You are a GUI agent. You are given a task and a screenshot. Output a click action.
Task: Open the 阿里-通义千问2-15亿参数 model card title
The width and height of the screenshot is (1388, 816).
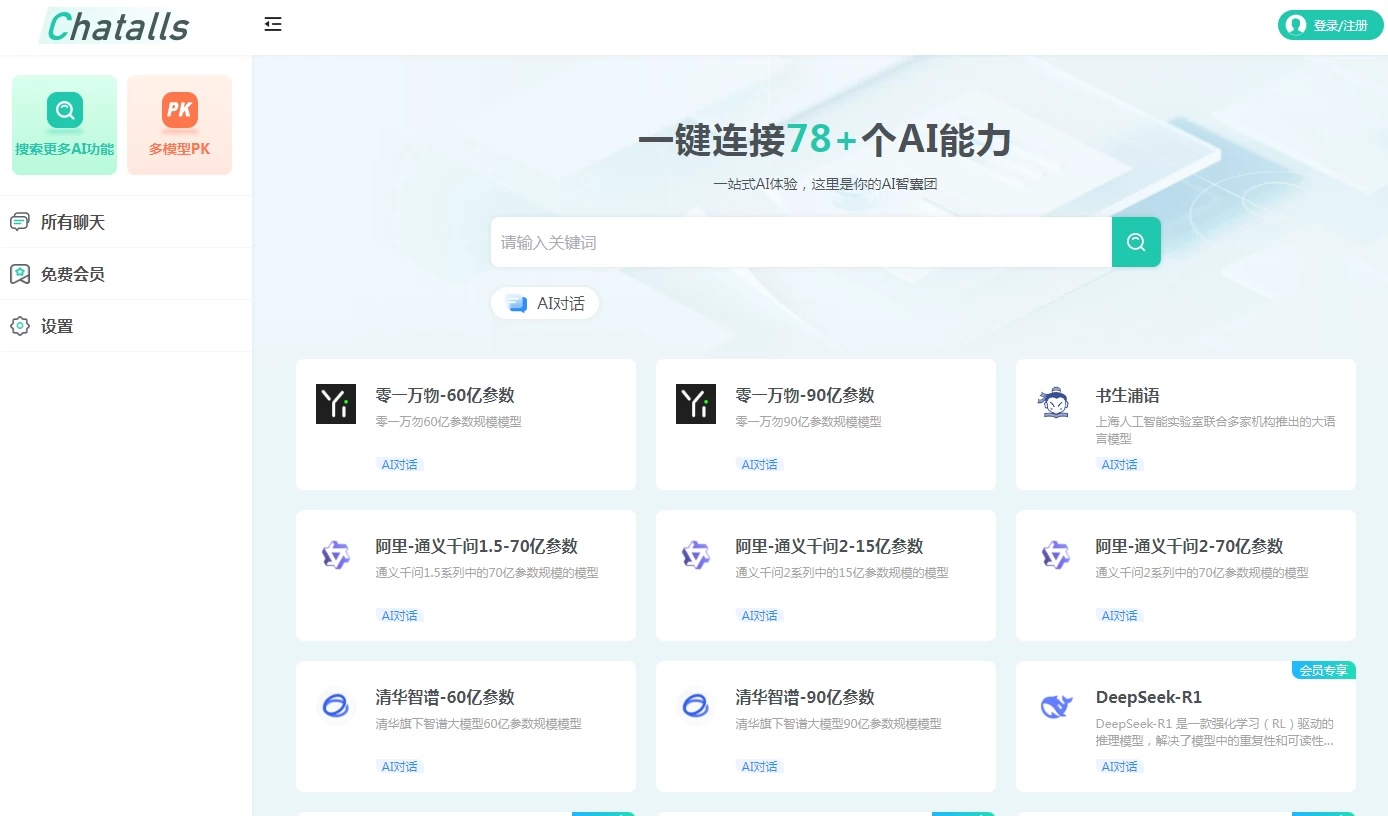coord(829,546)
